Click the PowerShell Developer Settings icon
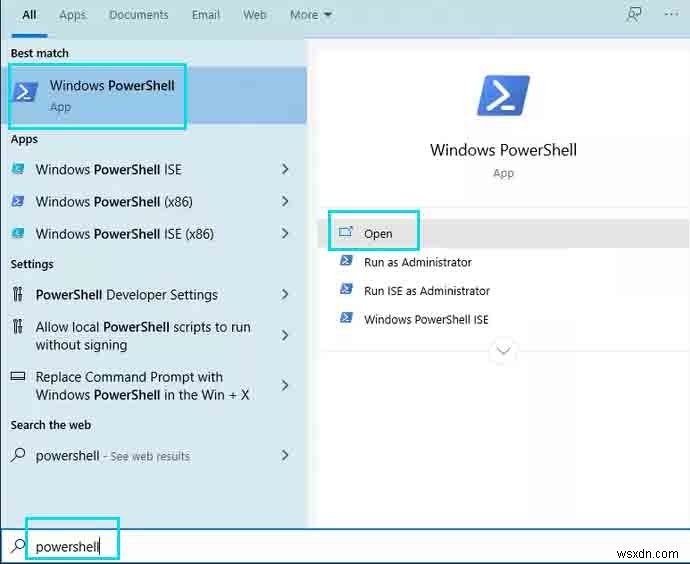Image resolution: width=690 pixels, height=564 pixels. (x=18, y=294)
